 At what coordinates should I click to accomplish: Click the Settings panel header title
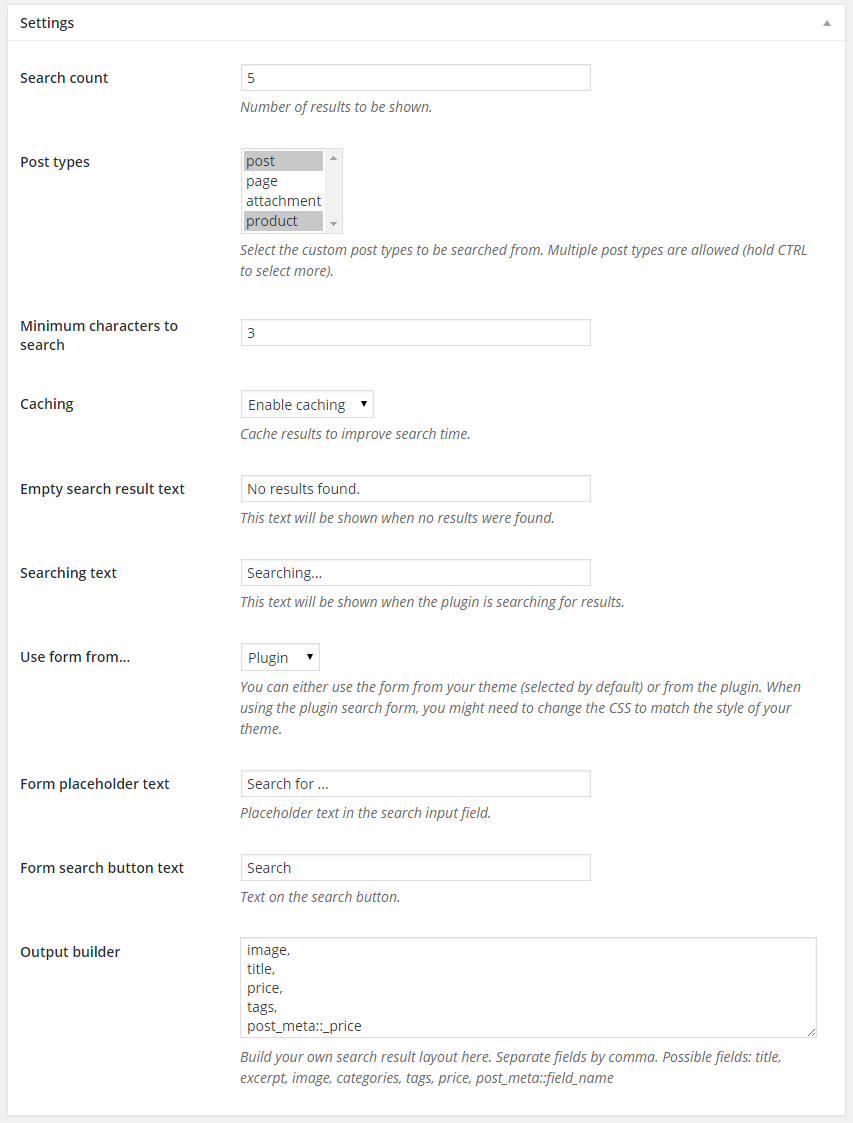coord(47,23)
